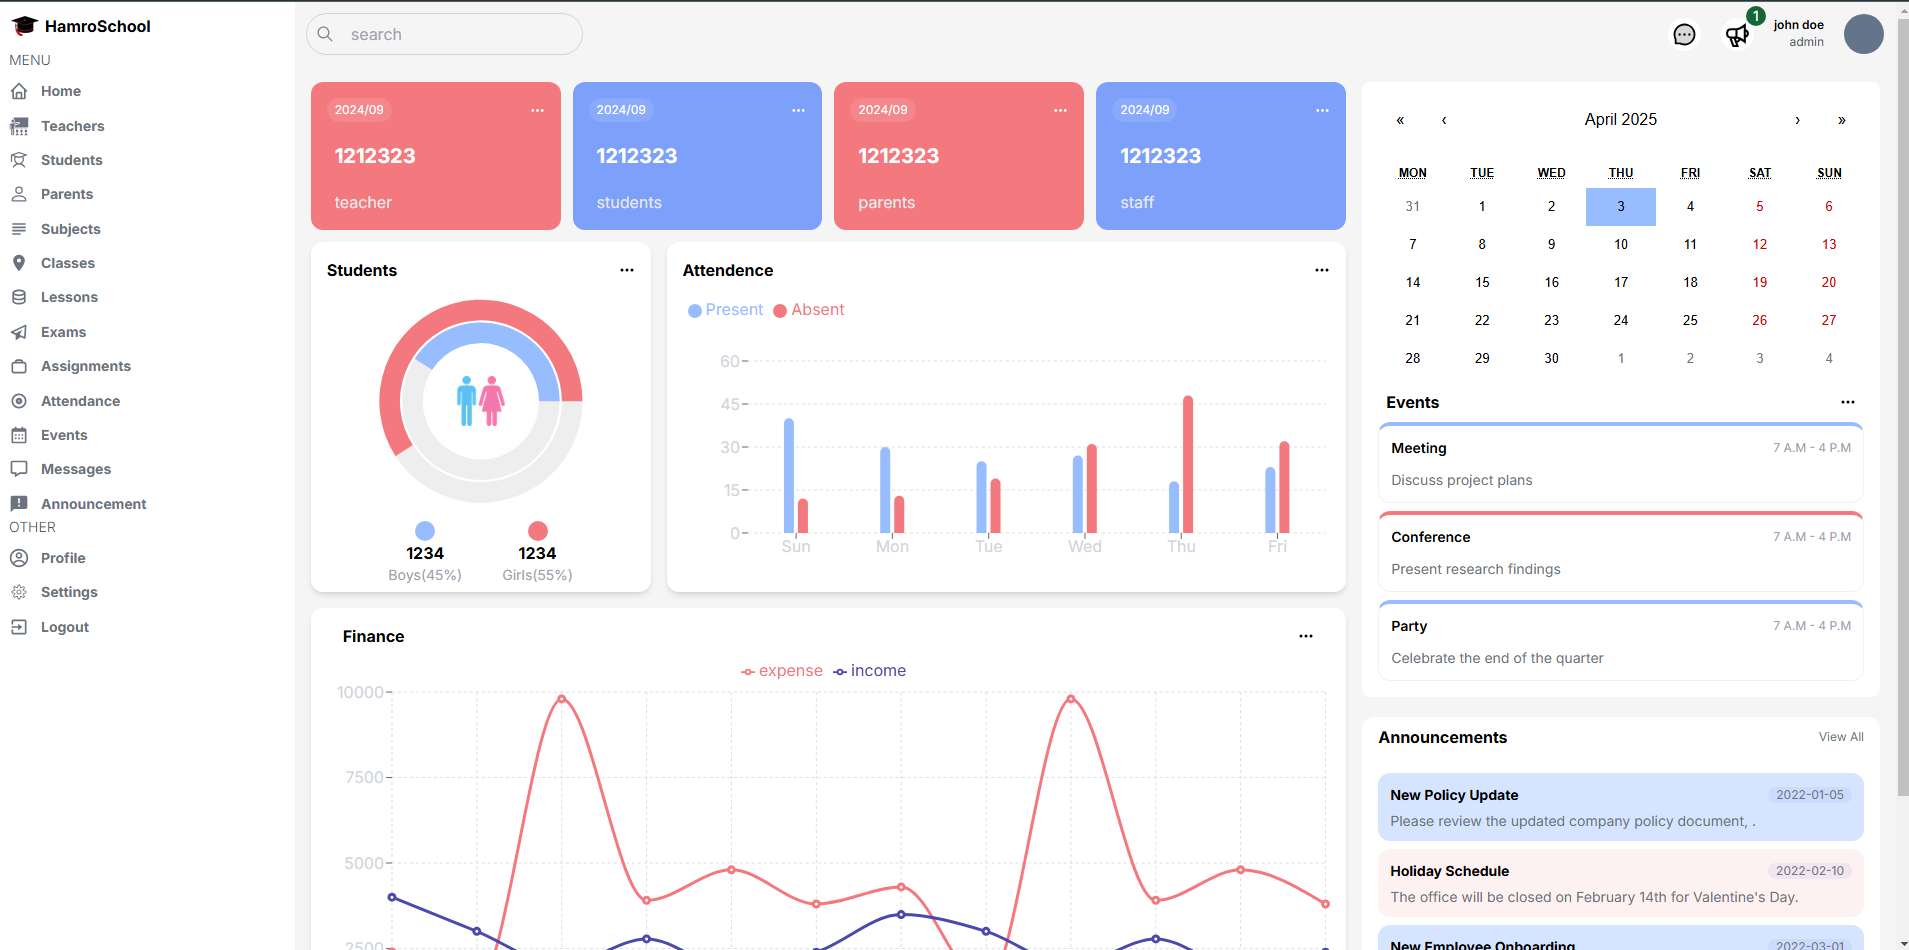Open Events section more options
Viewport: 1909px width, 950px height.
[x=1848, y=402]
